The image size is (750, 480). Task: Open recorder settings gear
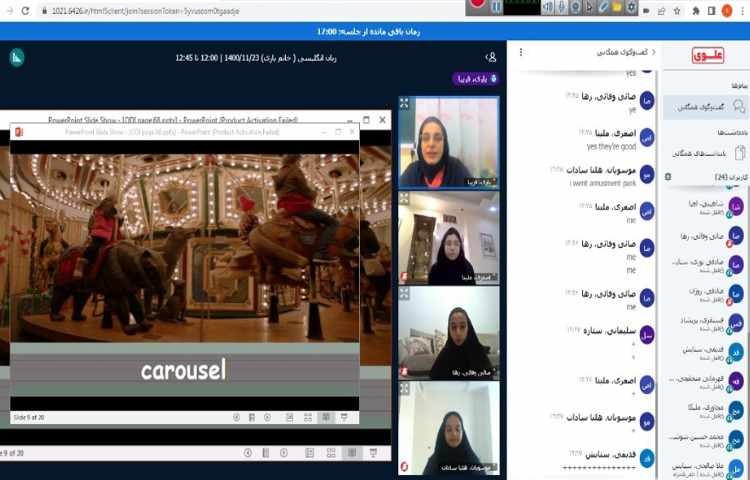[x=631, y=7]
